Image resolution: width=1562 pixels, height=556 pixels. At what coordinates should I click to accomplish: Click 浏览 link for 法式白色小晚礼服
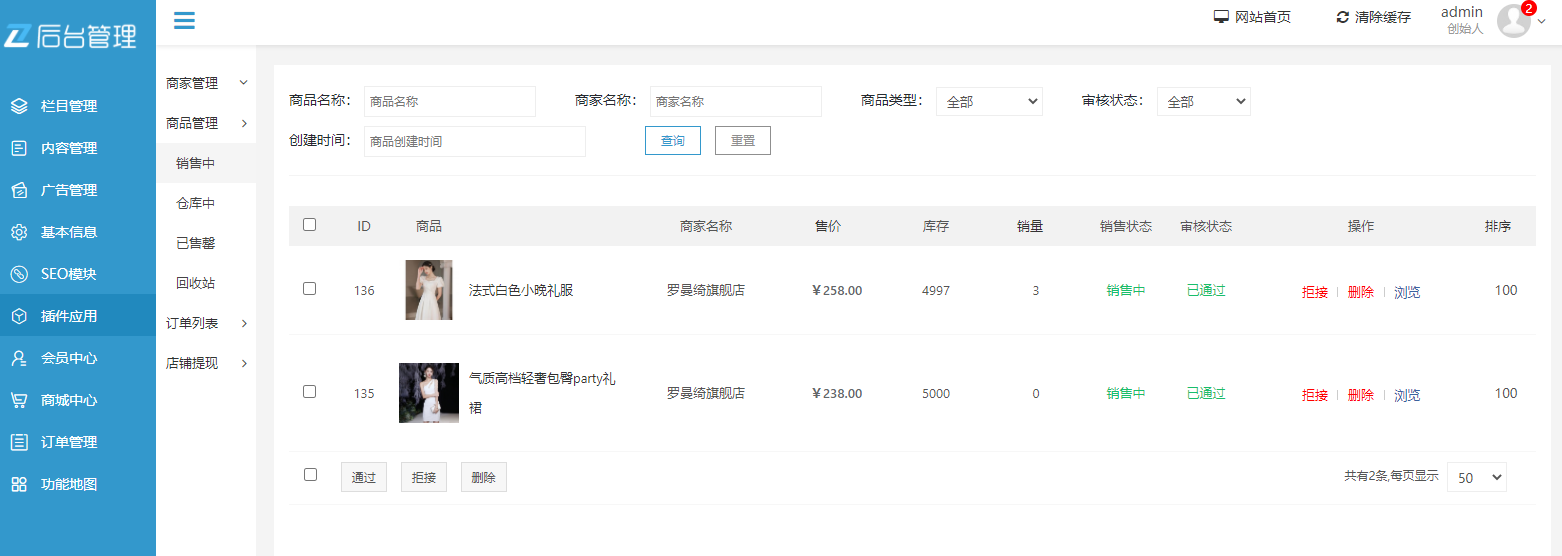coord(1407,292)
